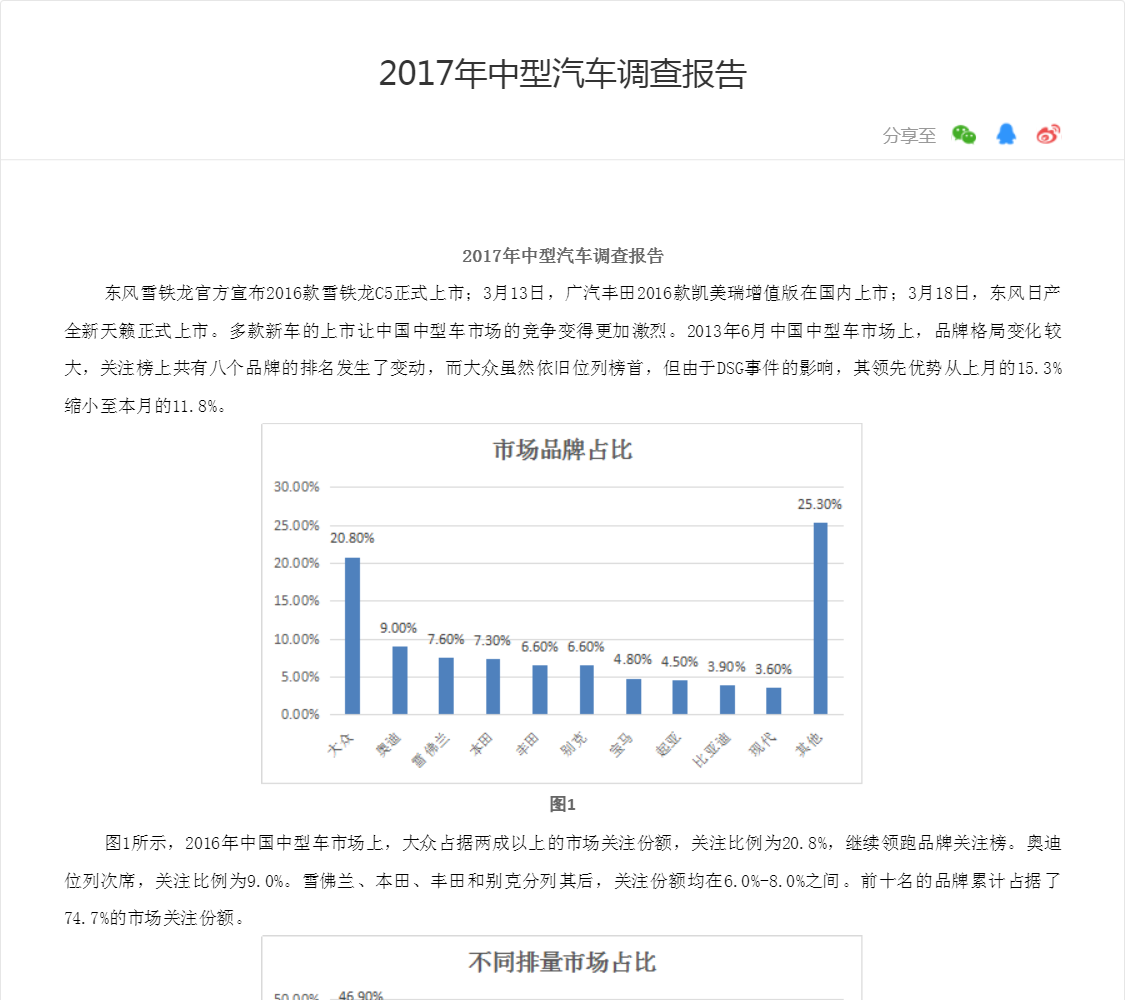Click the chart title 不同排量市场占比
Screen dimensions: 1125x1000
pyautogui.click(x=562, y=962)
